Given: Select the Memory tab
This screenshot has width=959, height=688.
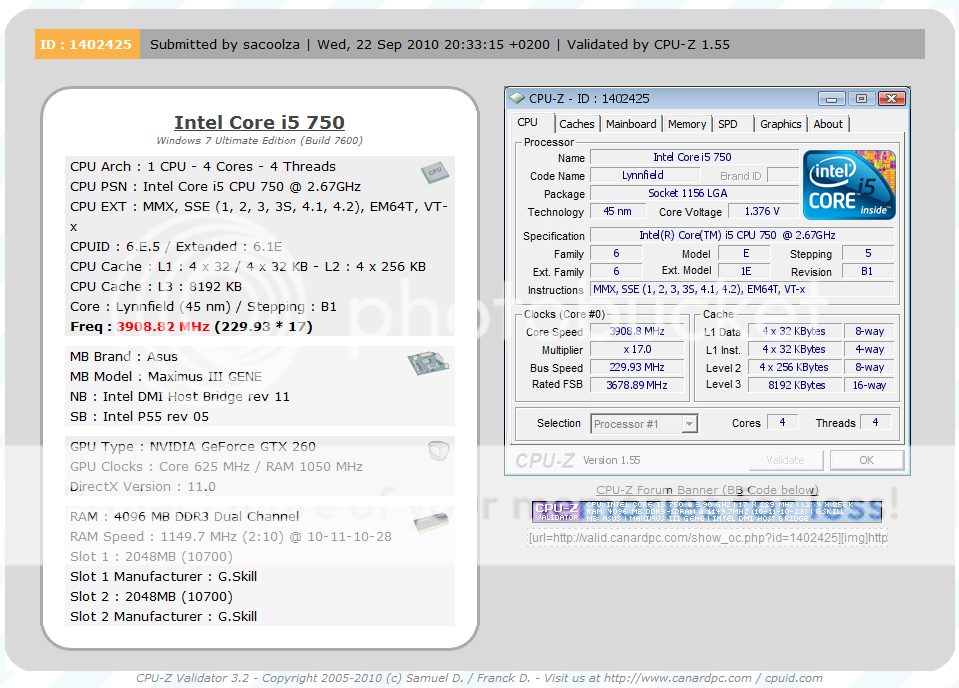Looking at the screenshot, I should (x=687, y=124).
